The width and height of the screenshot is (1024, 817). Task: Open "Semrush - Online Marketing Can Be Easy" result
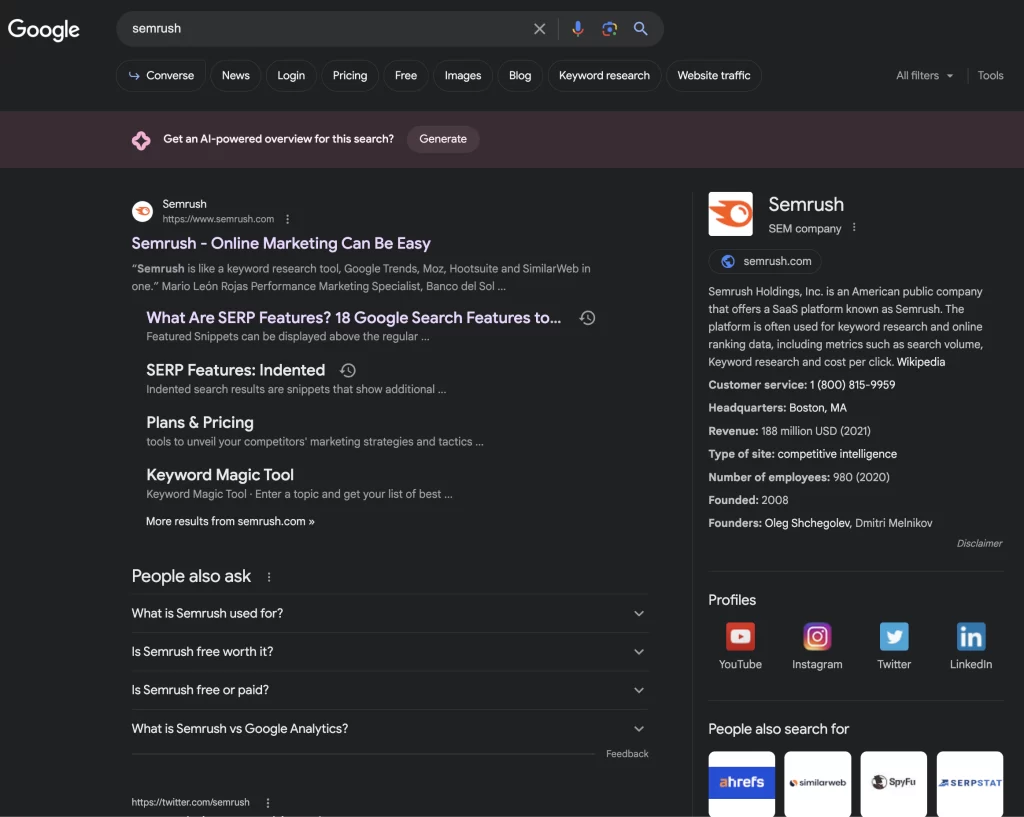[x=281, y=243]
